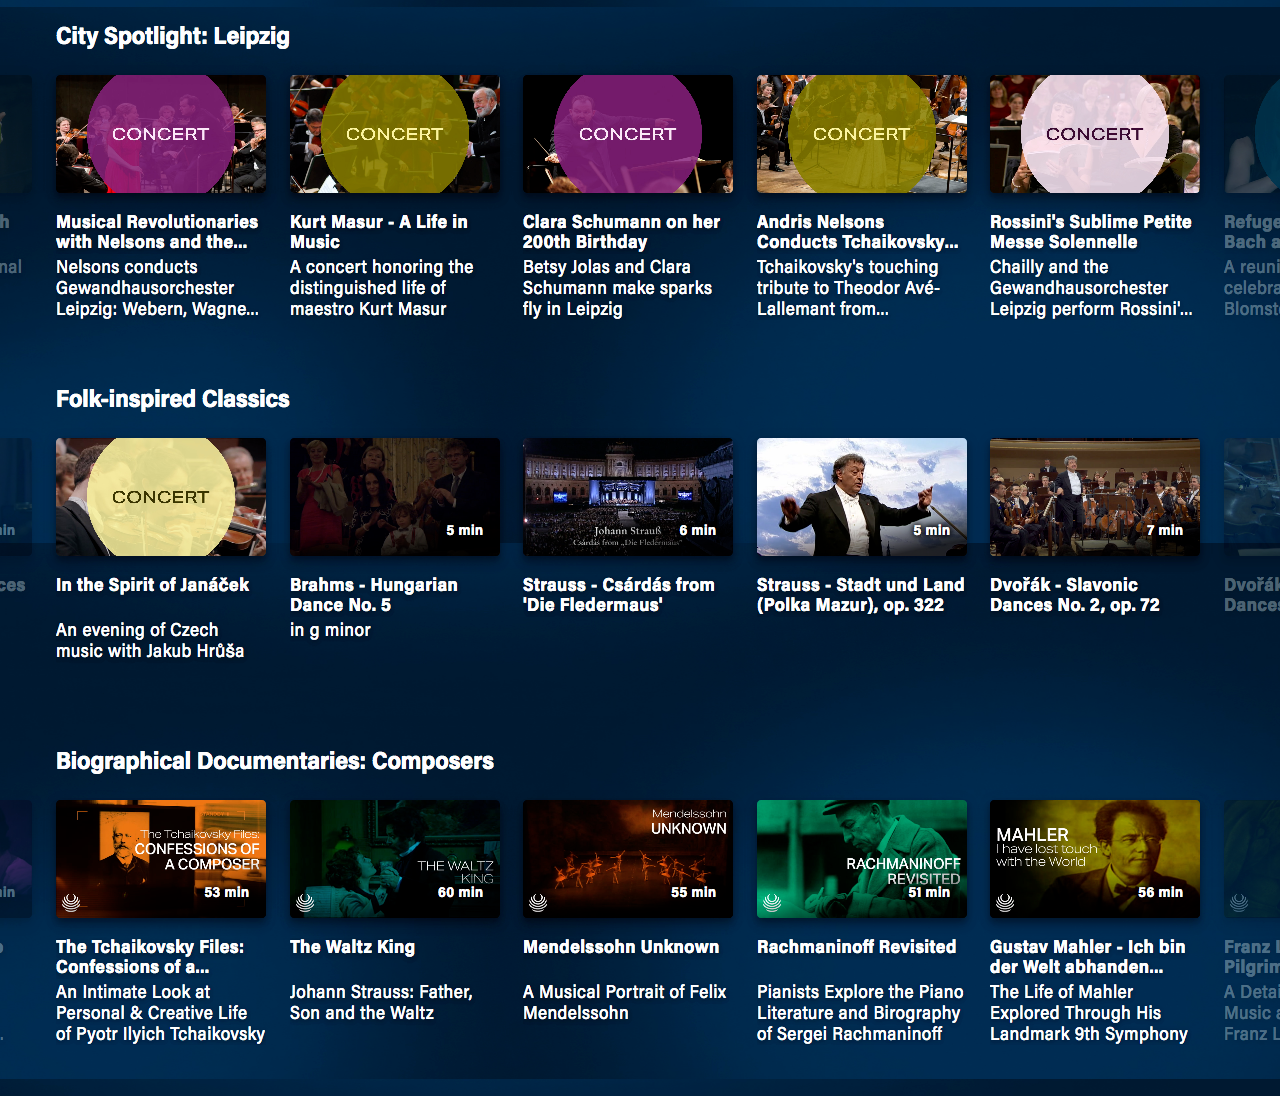Viewport: 1280px width, 1096px height.
Task: Play Brahms Hungarian Dance No. 5 thumbnail
Action: [395, 497]
